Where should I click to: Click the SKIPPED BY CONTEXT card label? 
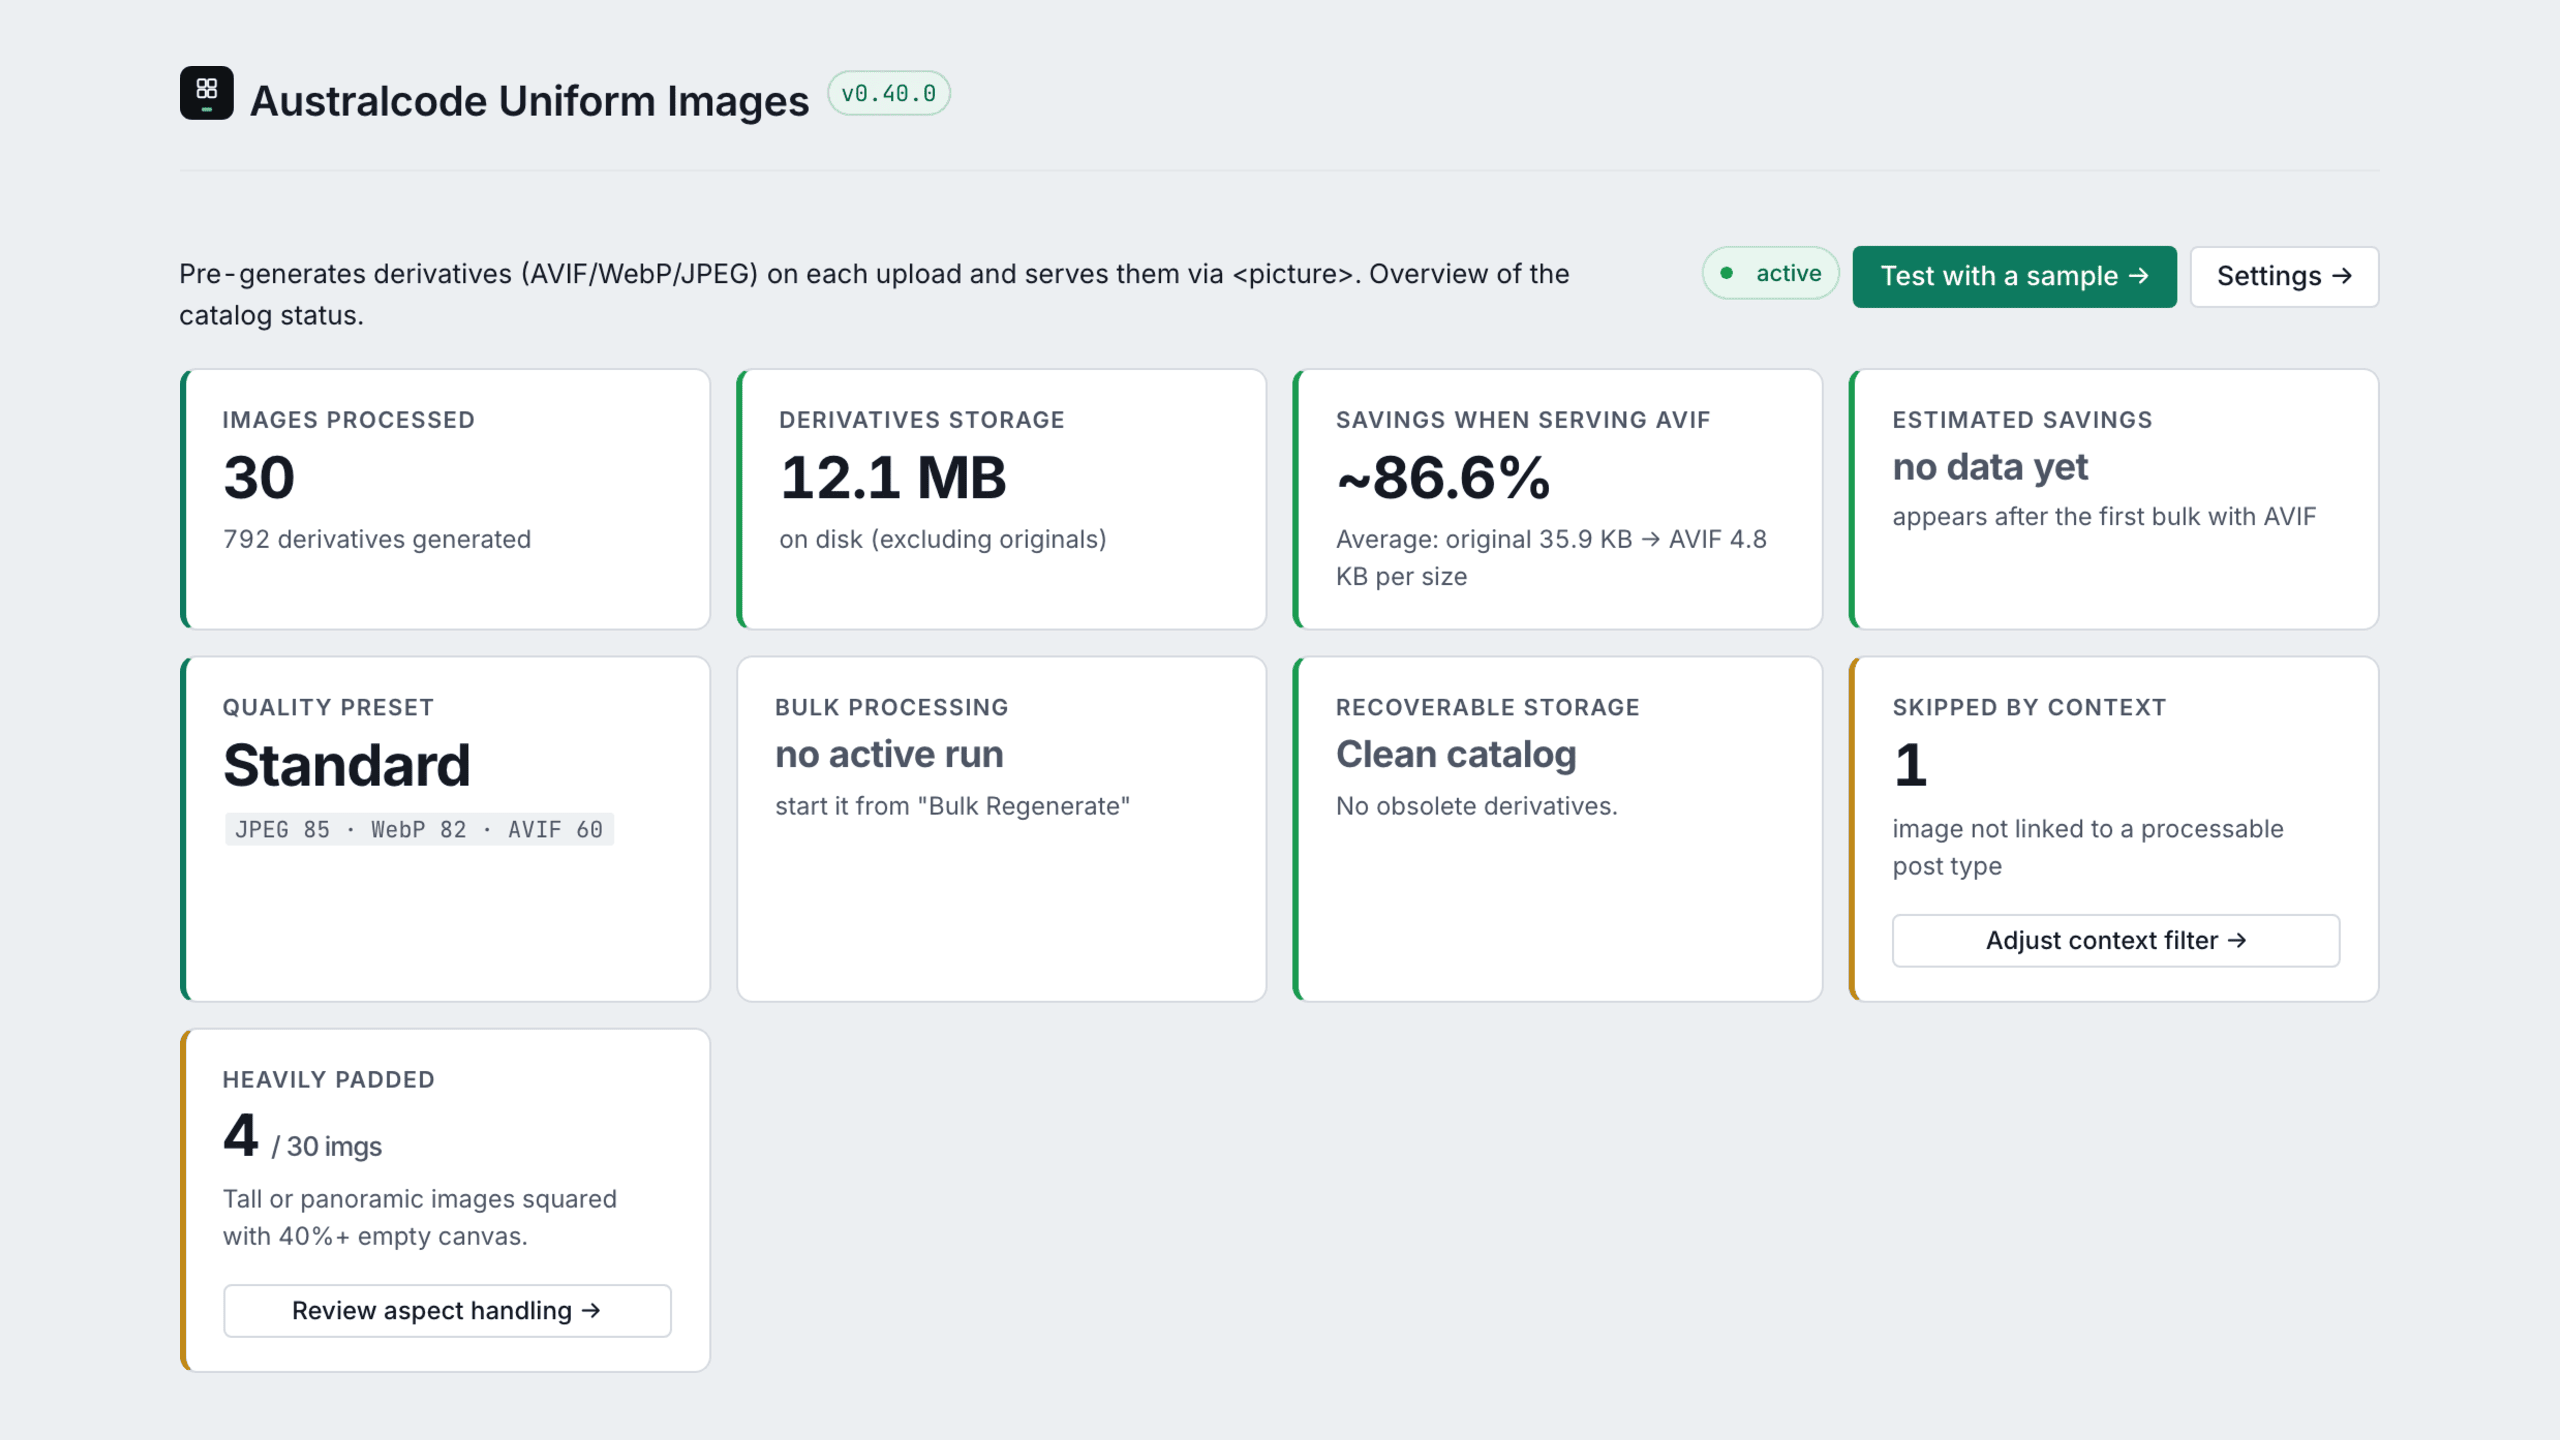2029,707
